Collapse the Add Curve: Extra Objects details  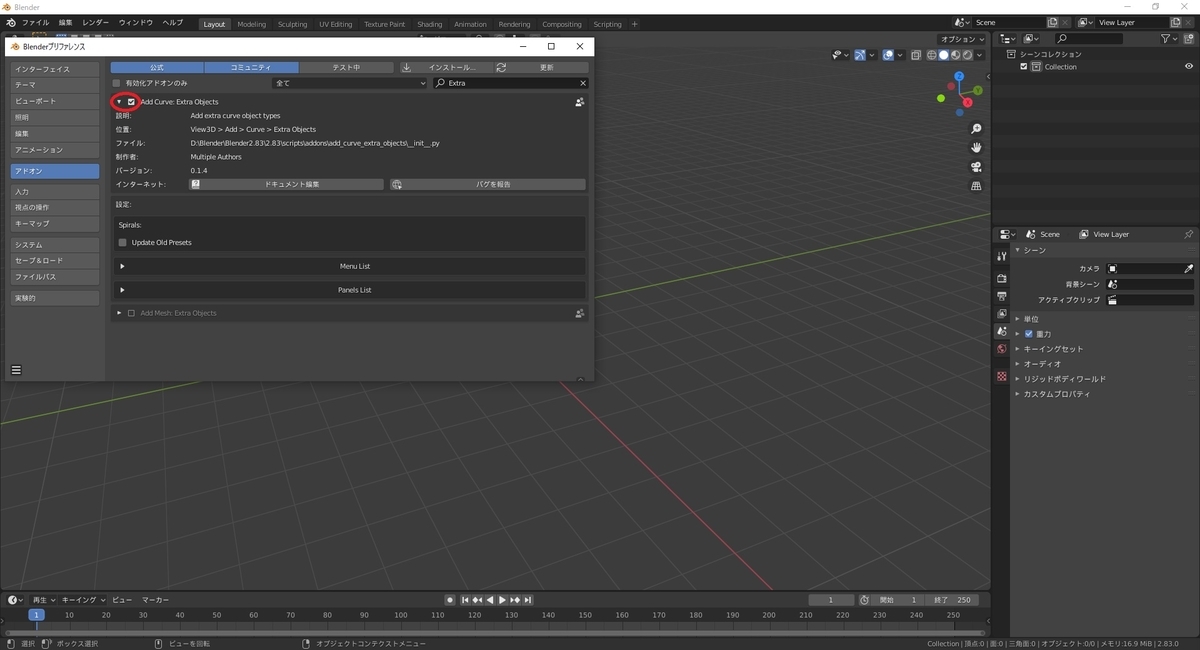[119, 102]
